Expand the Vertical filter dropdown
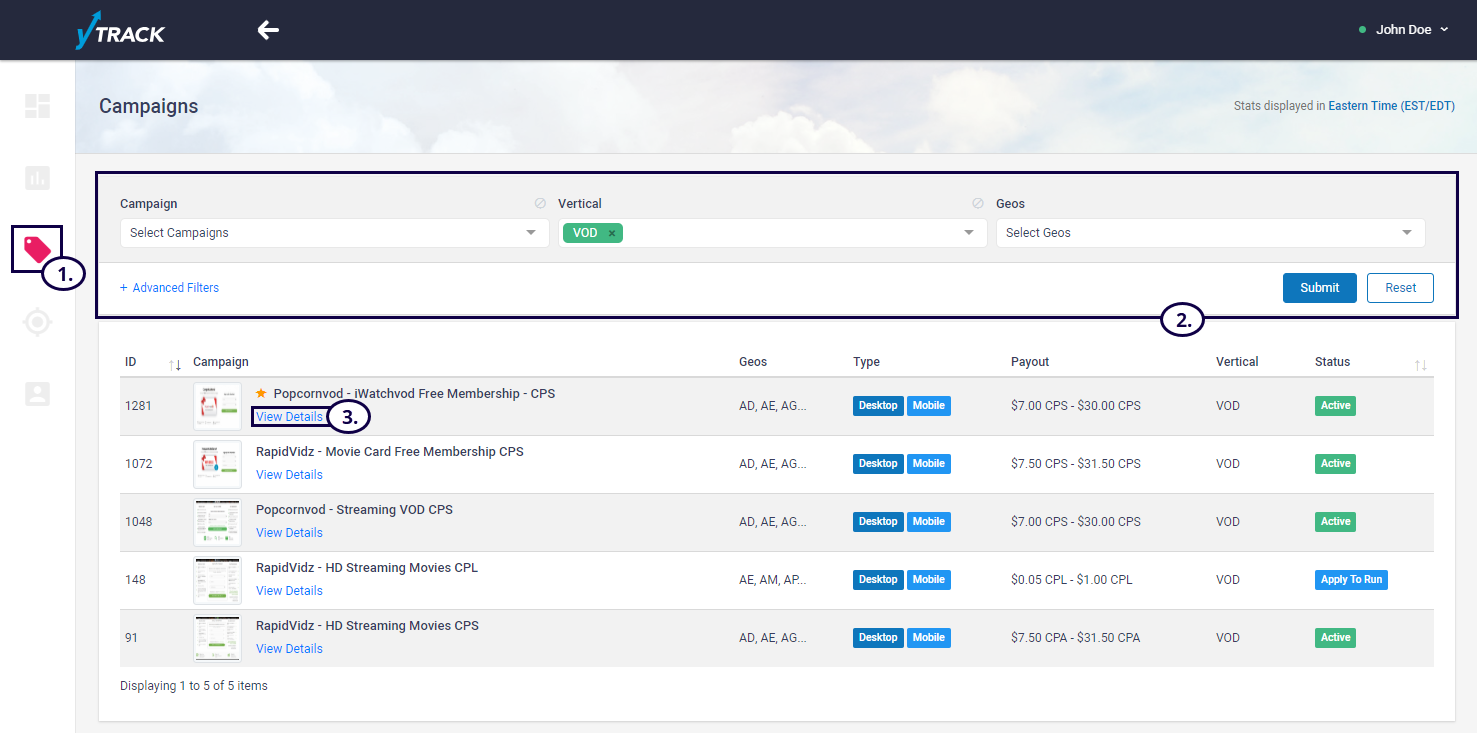This screenshot has height=733, width=1477. [968, 233]
